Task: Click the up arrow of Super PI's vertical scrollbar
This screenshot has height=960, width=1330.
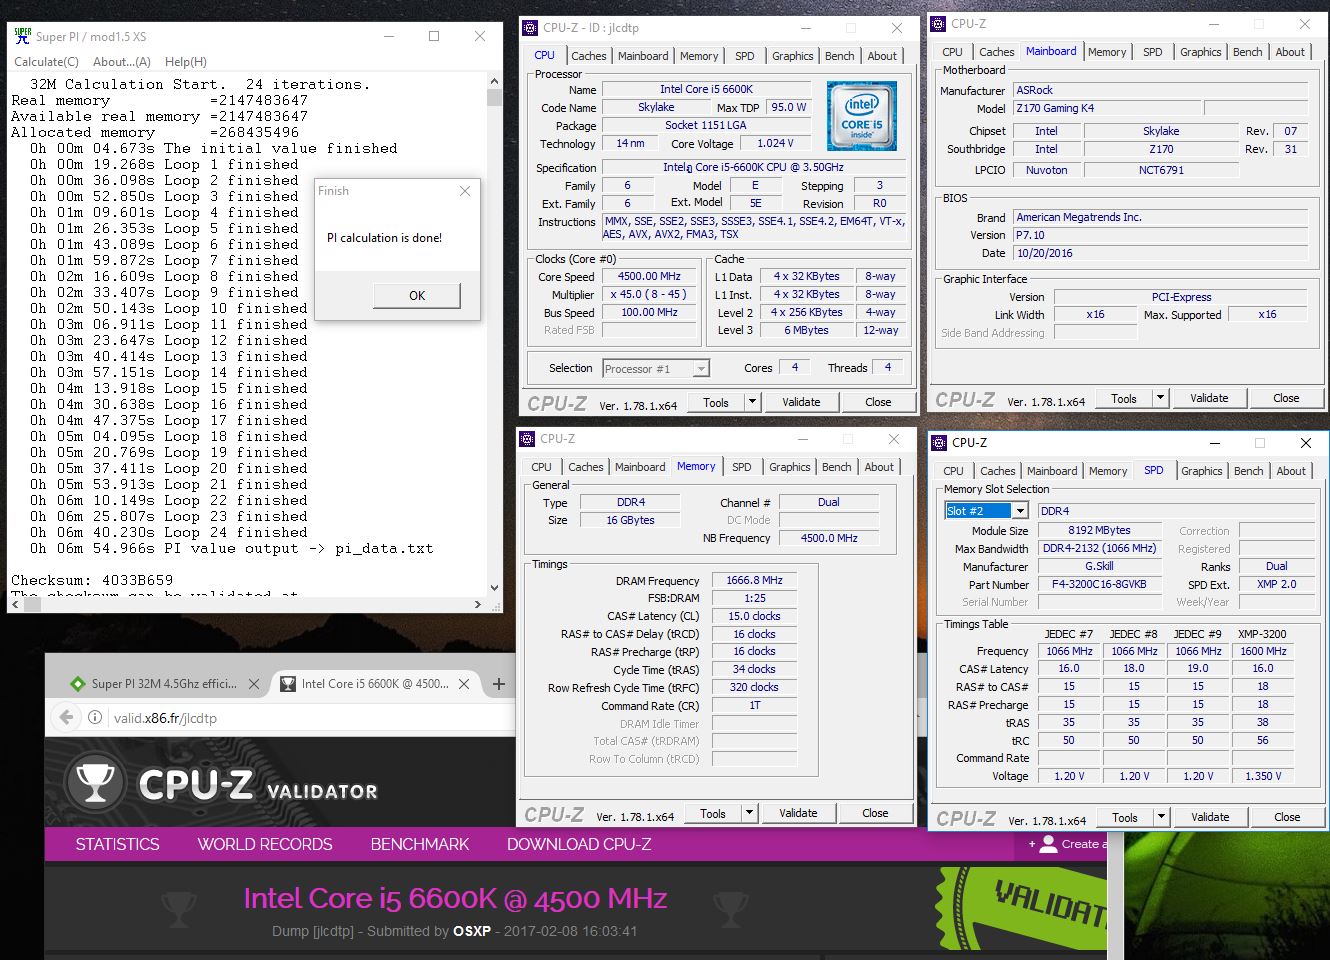Action: pyautogui.click(x=494, y=80)
